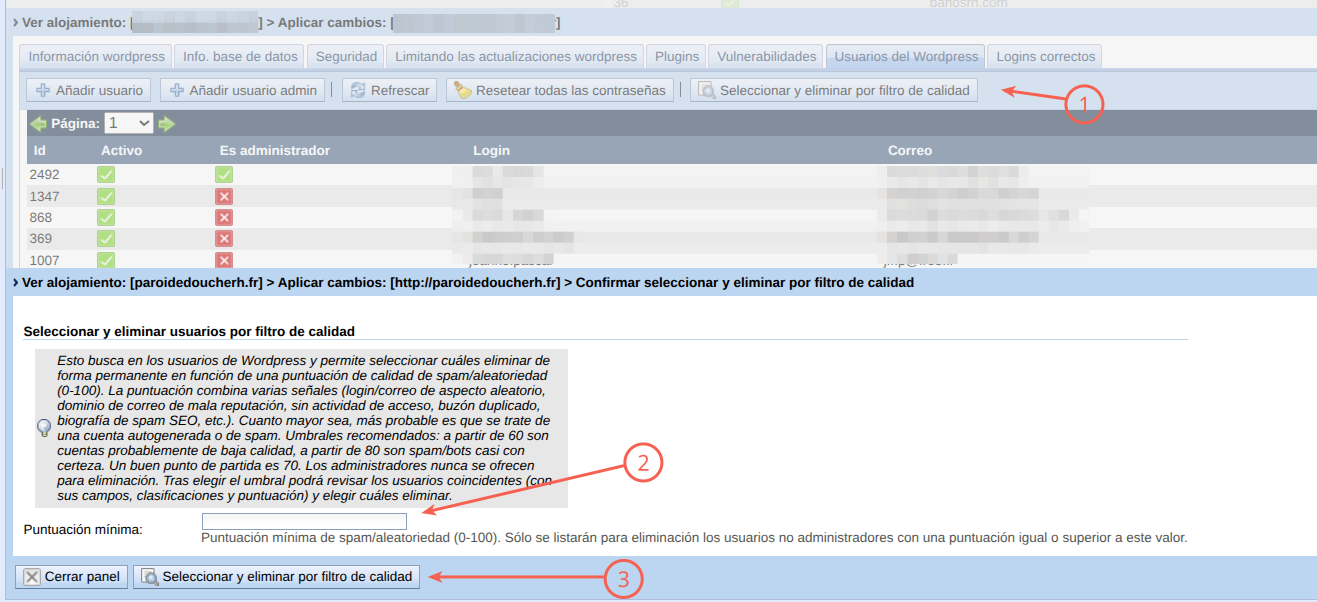Viewport: 1317px width, 602px height.
Task: Open the Vulnerabilidades tab
Action: click(x=767, y=56)
